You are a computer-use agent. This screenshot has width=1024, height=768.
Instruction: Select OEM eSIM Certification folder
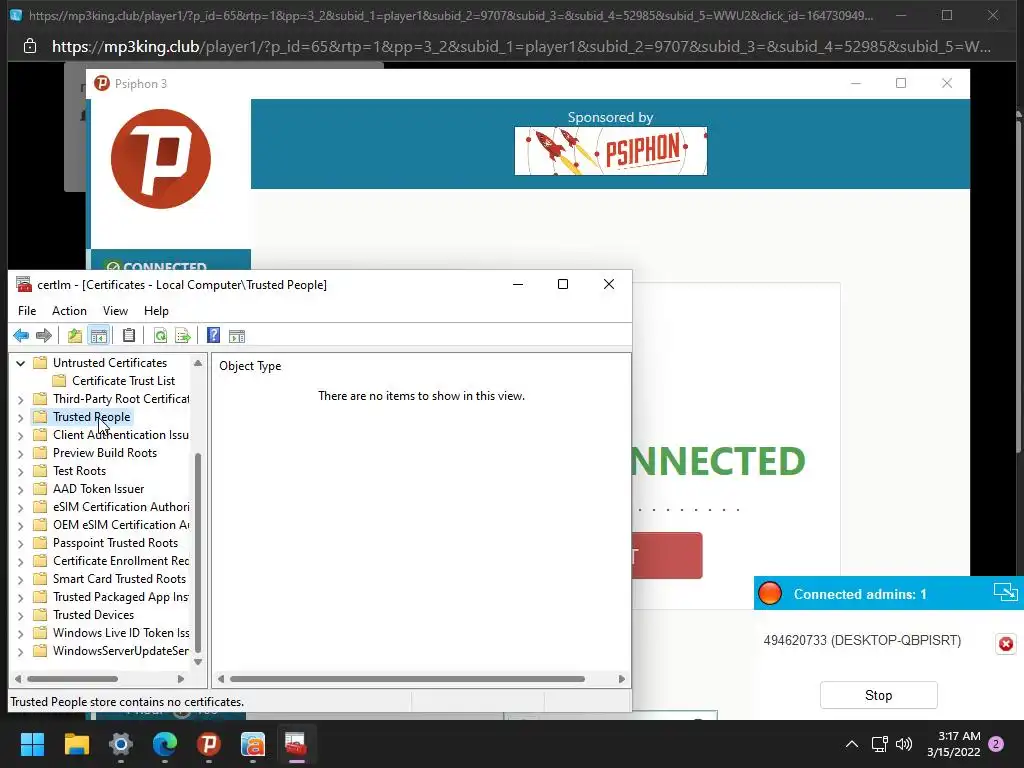[x=121, y=525]
